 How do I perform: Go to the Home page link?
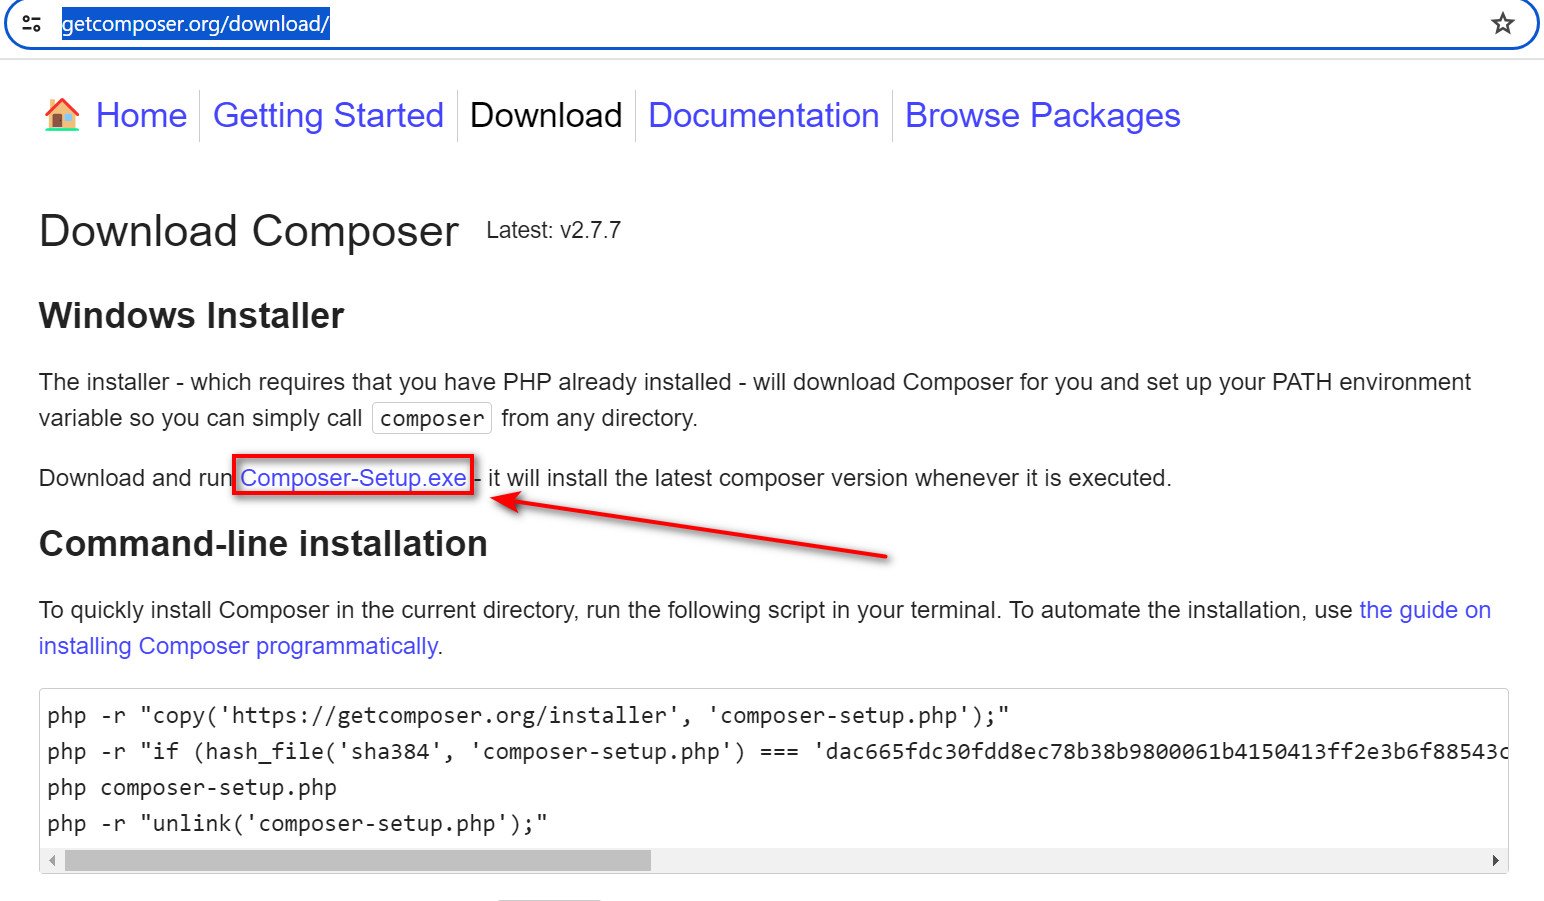[141, 115]
